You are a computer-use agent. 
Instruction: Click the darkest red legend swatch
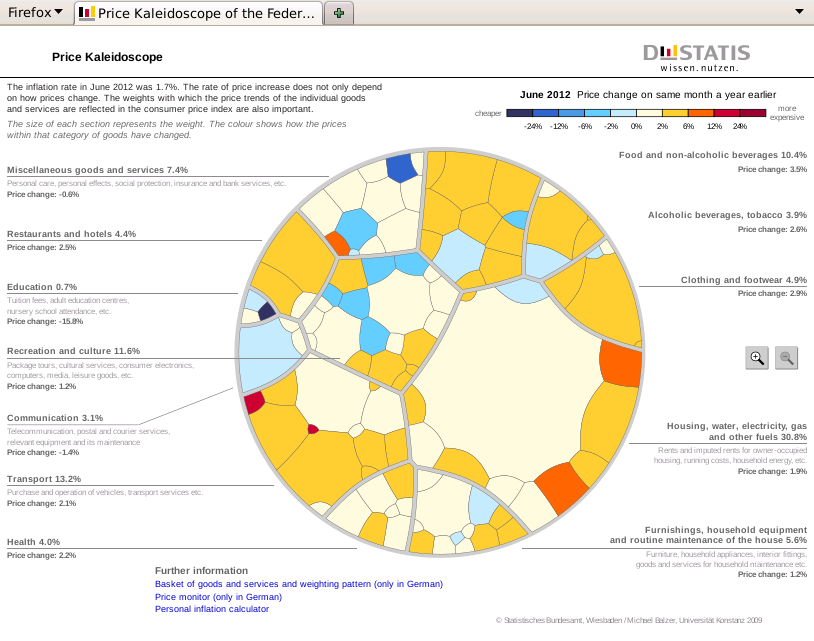click(x=753, y=113)
